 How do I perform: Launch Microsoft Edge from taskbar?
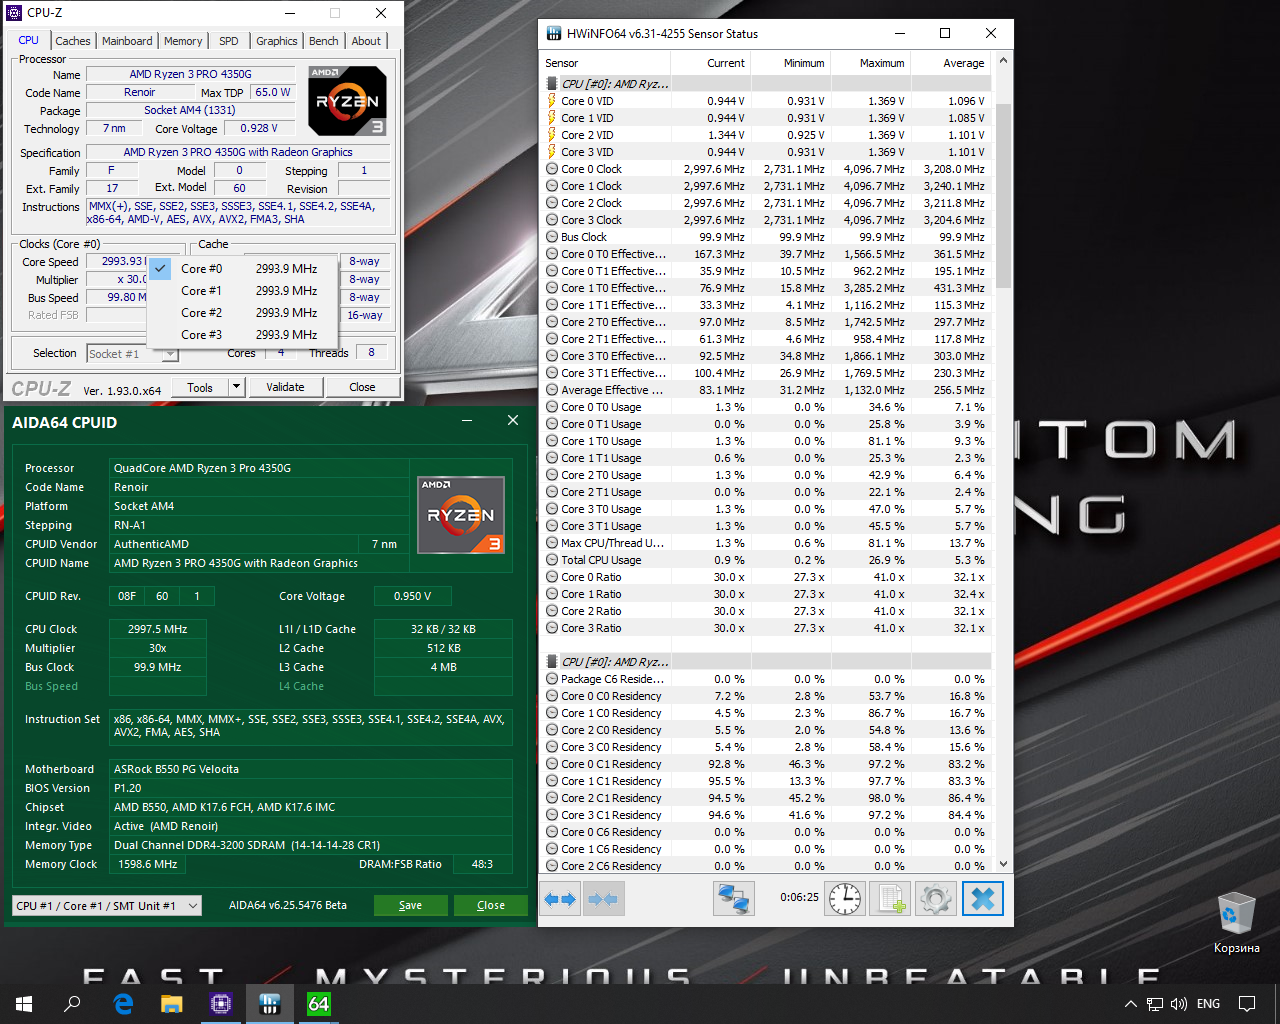pos(123,1004)
